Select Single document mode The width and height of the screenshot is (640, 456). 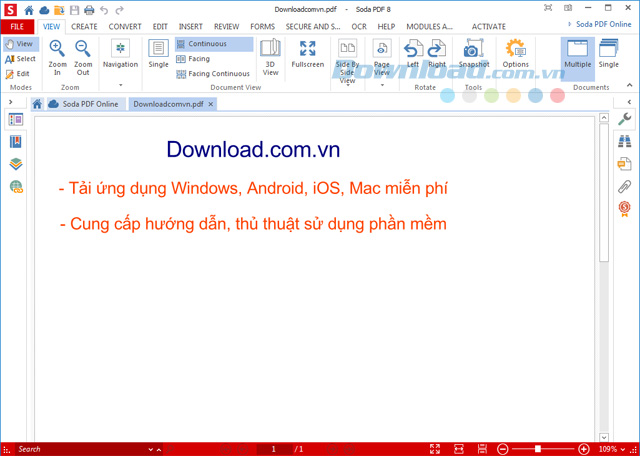tap(609, 53)
